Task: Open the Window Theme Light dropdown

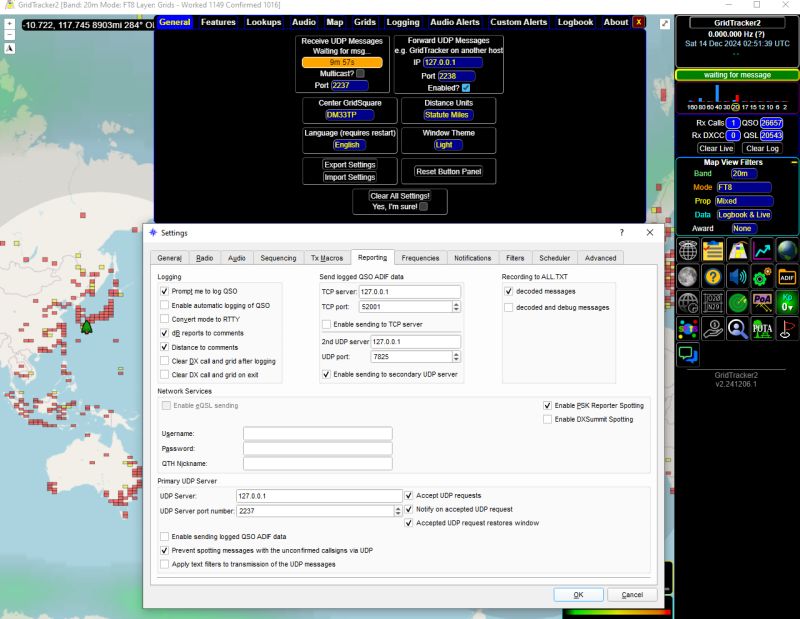Action: [x=448, y=145]
